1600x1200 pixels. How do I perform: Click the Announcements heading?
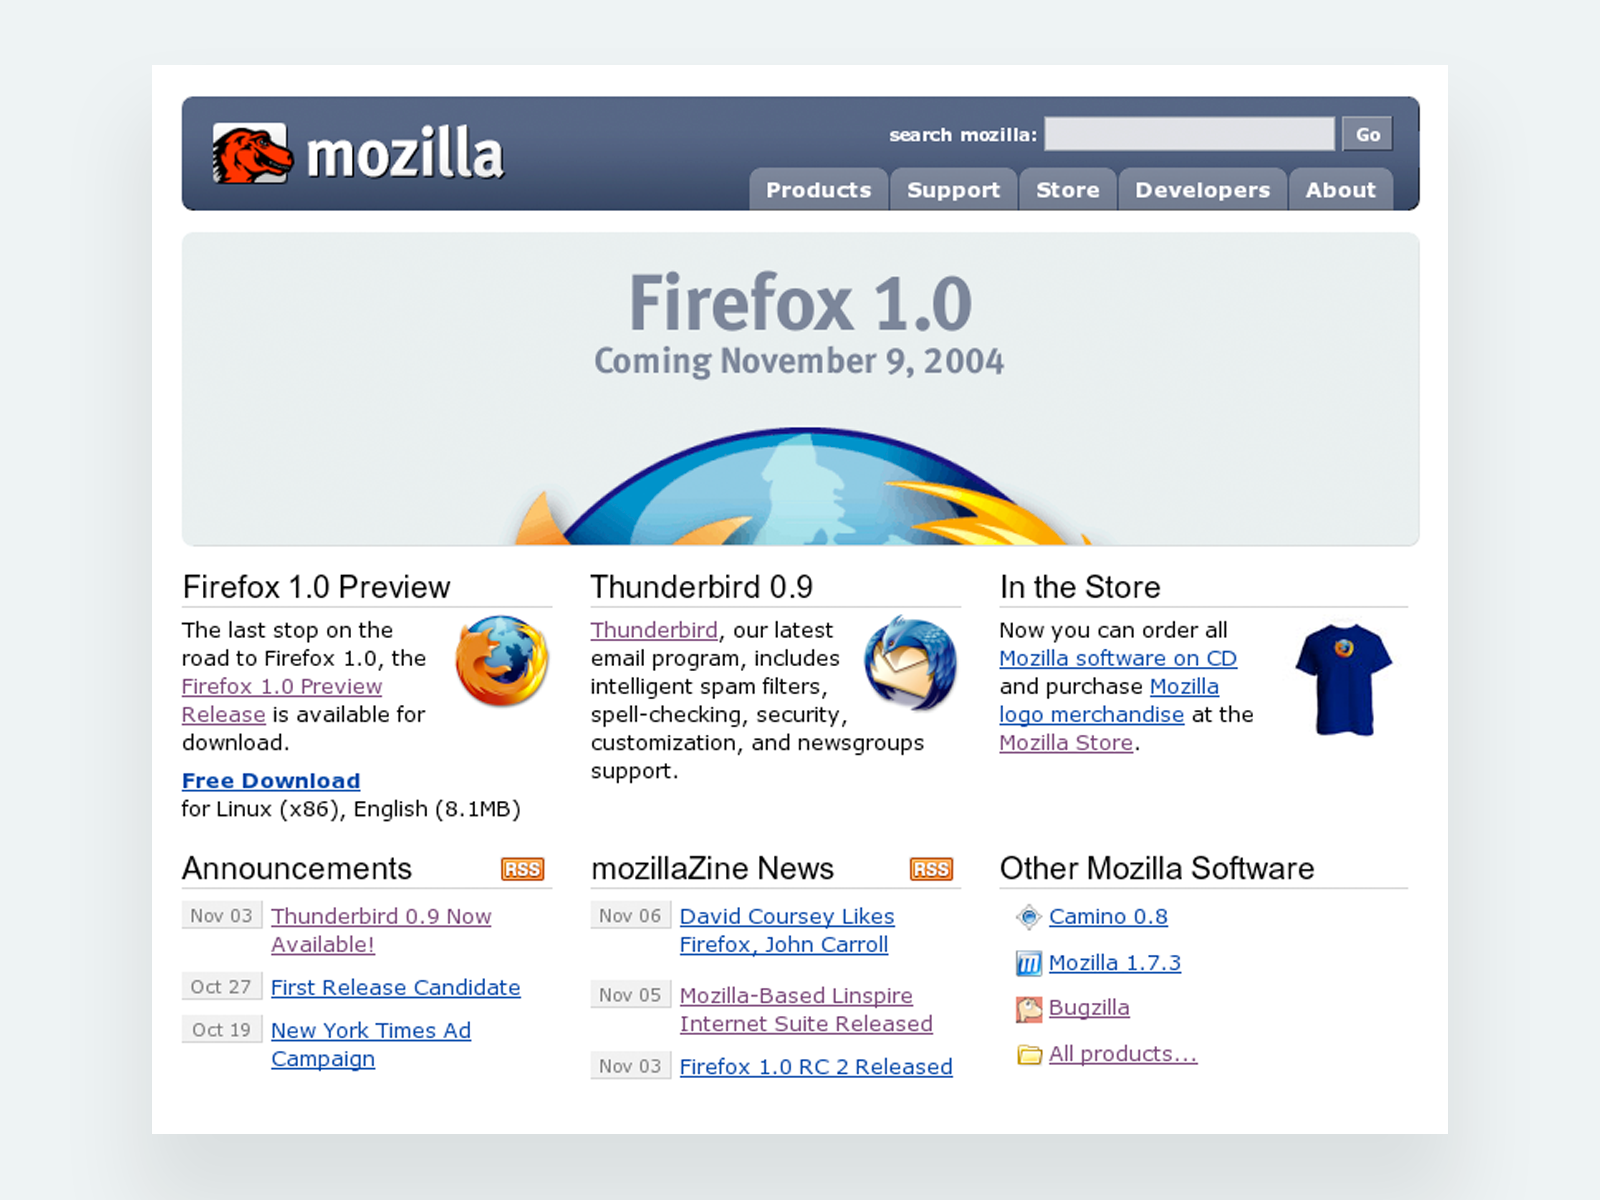(297, 868)
